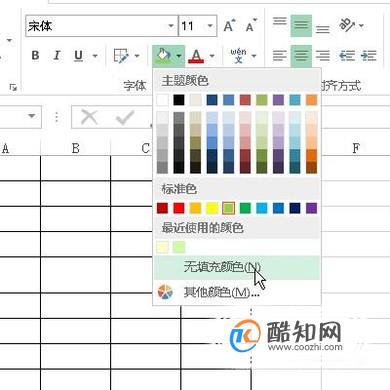This screenshot has width=390, height=390.
Task: Toggle middle vertical alignment
Action: [x=301, y=25]
